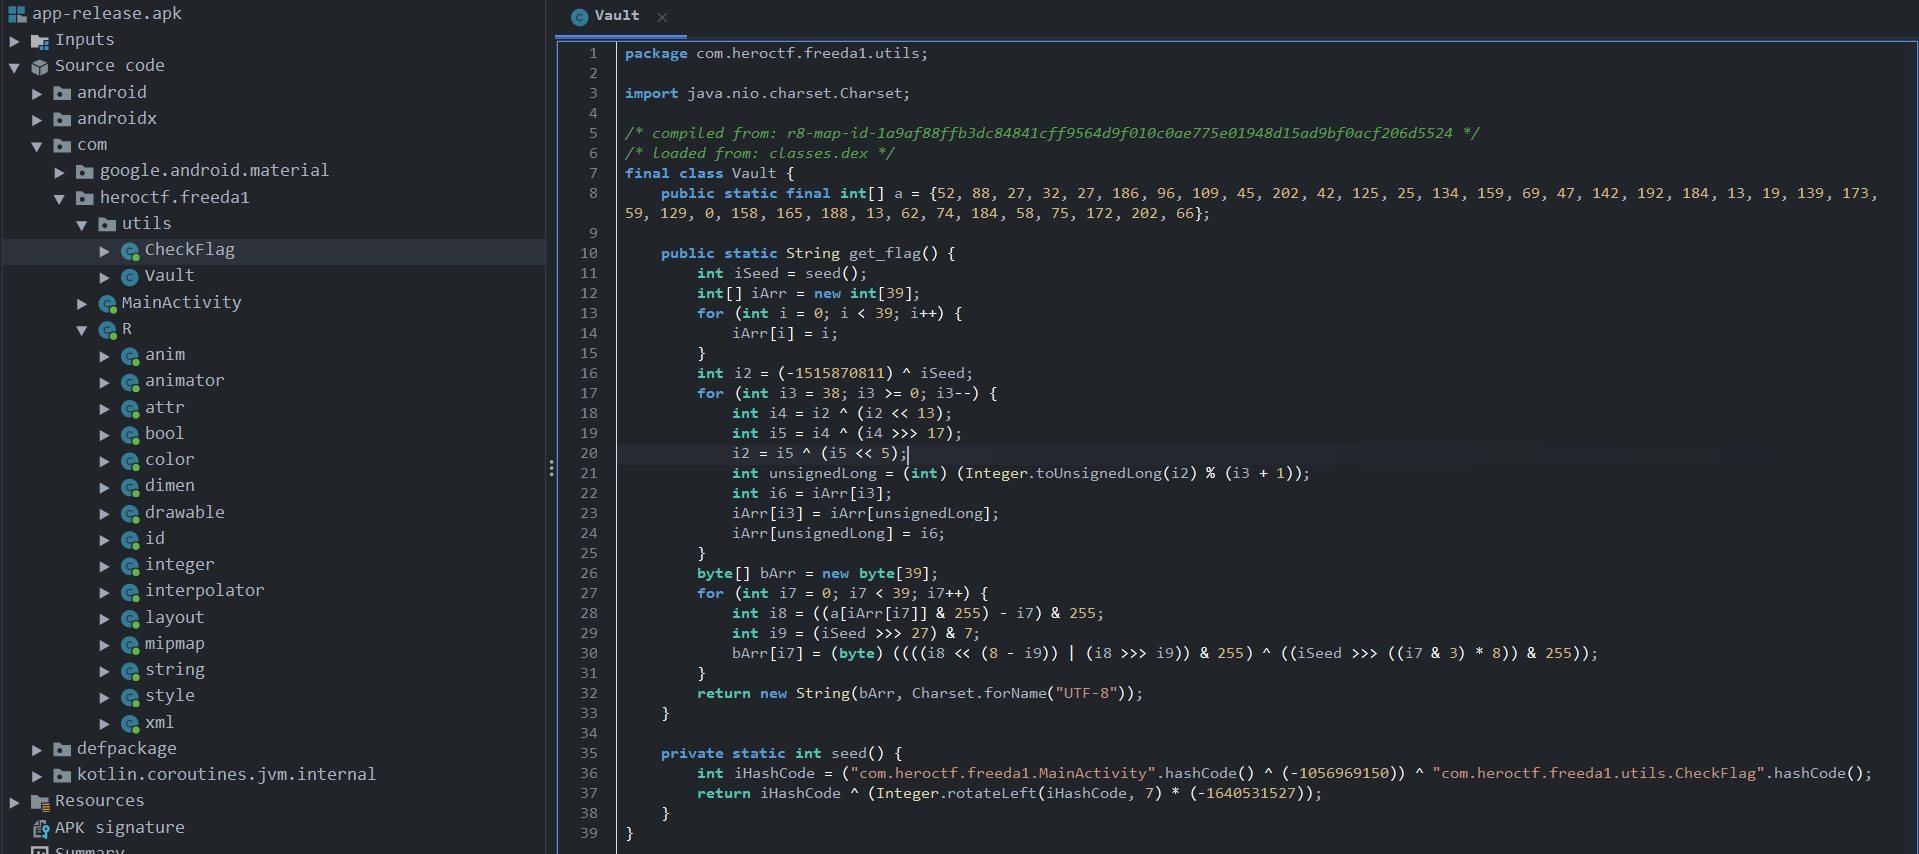This screenshot has width=1919, height=854.
Task: Click the google.android.material package icon
Action: coord(85,172)
